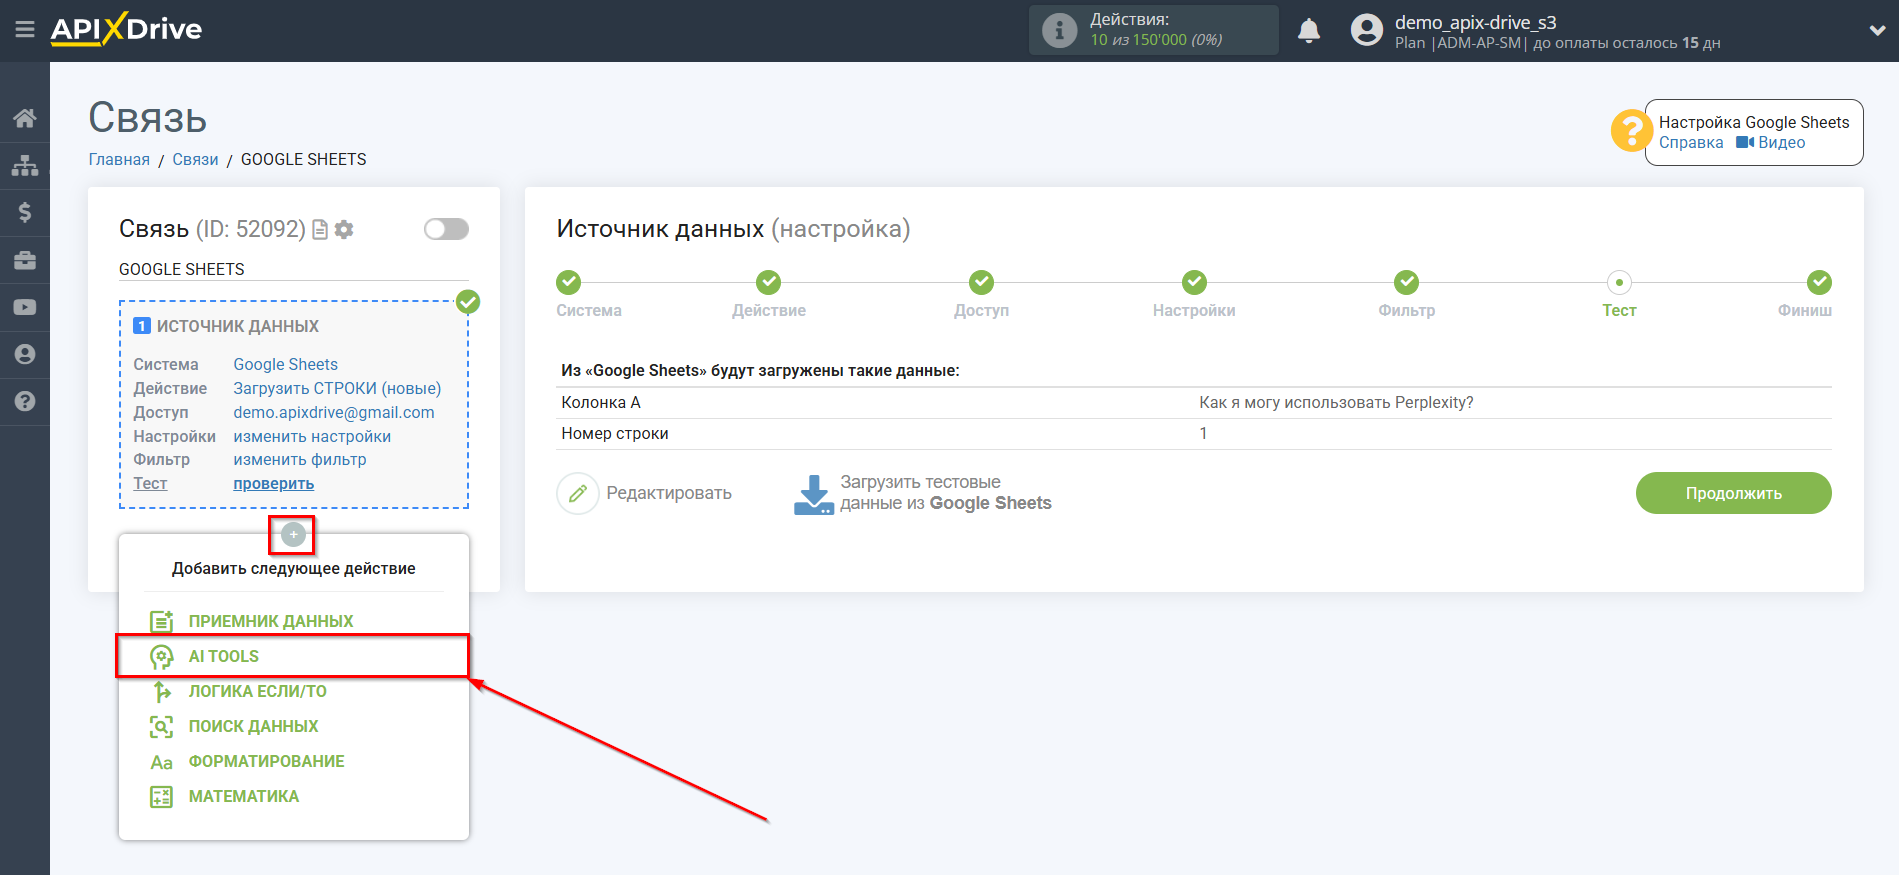Open the Справка help link
Screen dimensions: 1899x875
[1691, 143]
